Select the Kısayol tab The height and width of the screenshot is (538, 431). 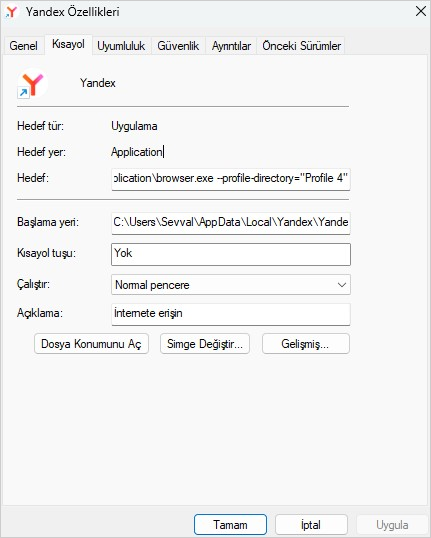(68, 44)
